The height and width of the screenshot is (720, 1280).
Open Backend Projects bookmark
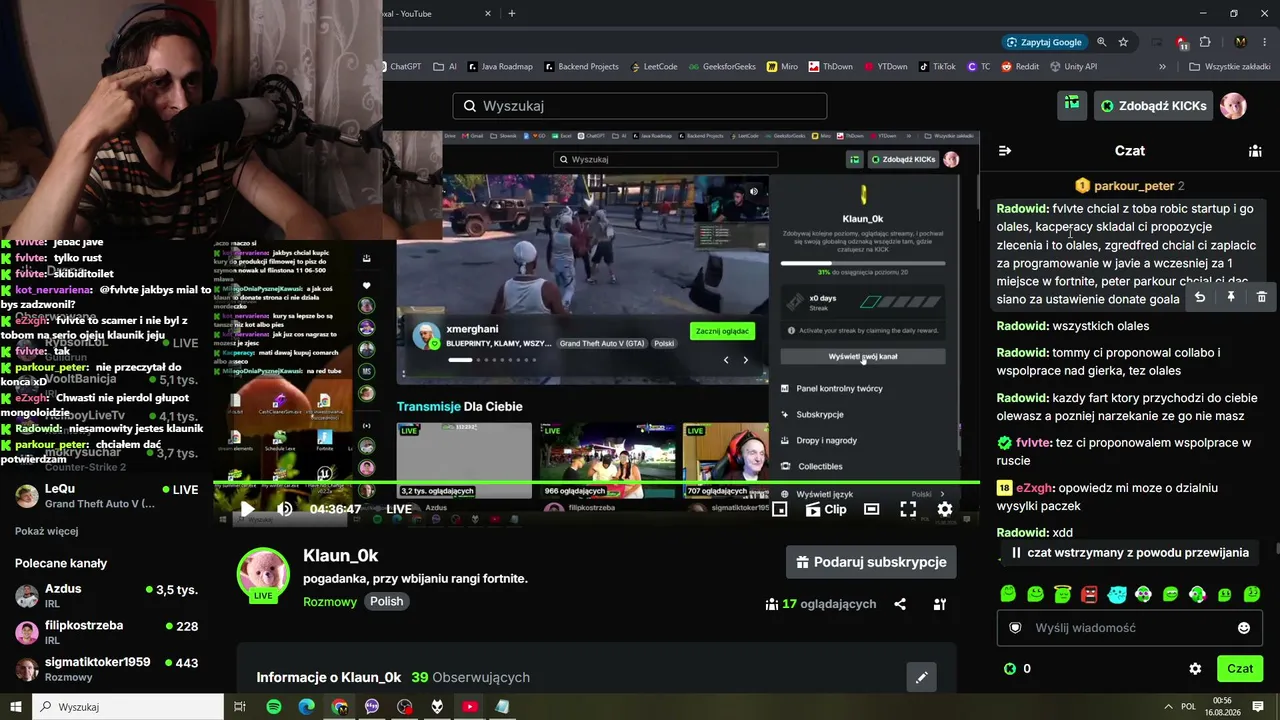click(582, 67)
